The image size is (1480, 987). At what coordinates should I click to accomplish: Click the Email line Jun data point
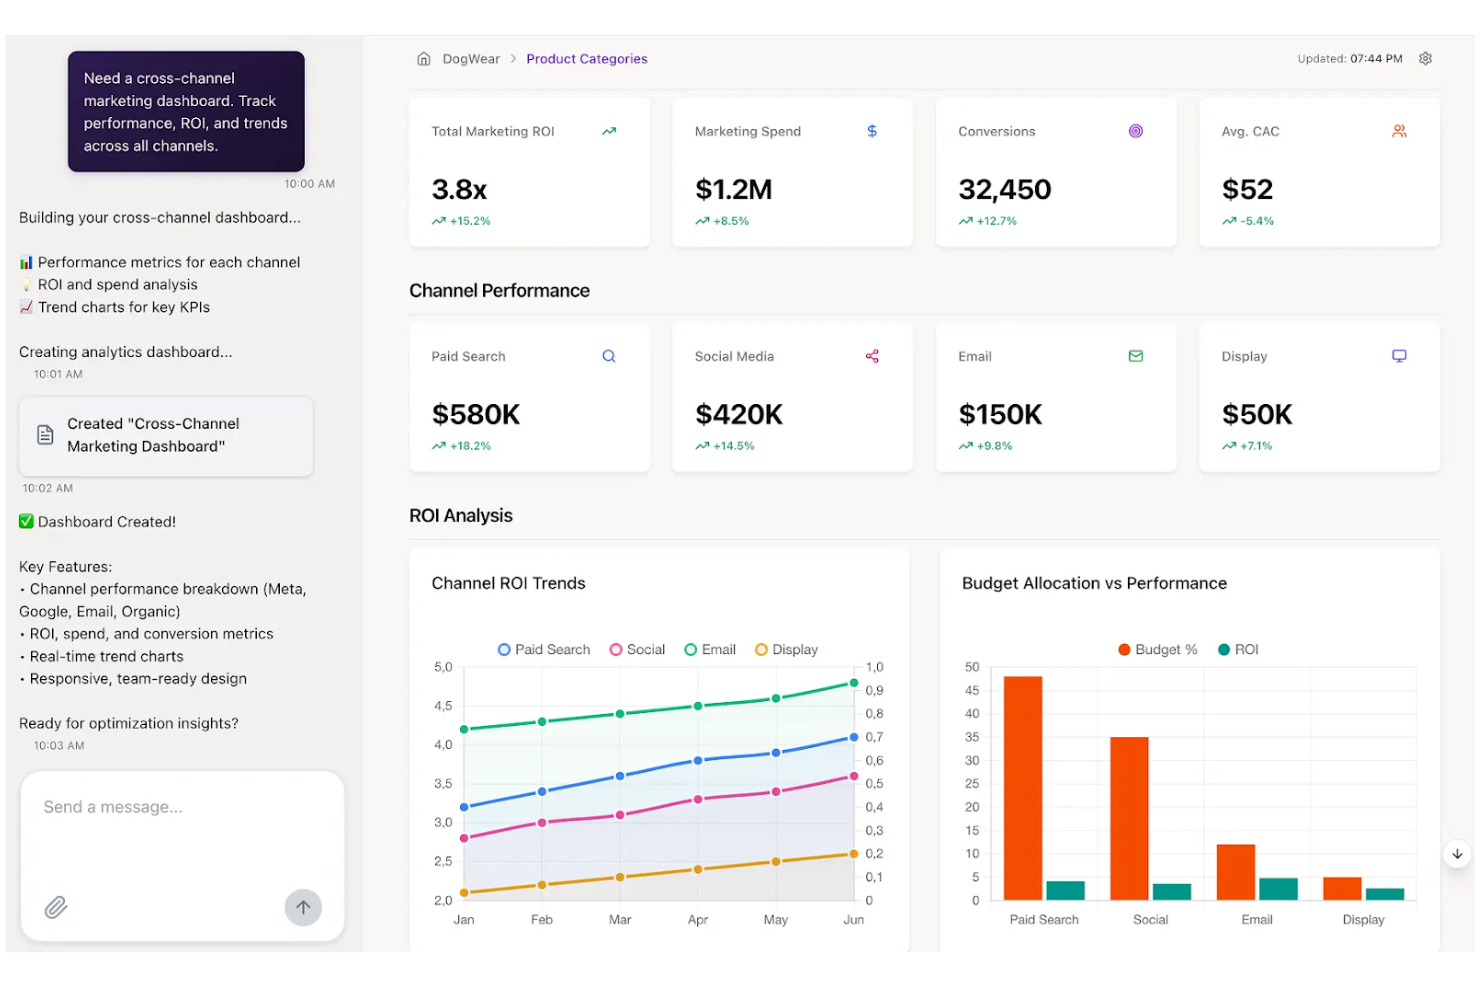click(x=854, y=683)
